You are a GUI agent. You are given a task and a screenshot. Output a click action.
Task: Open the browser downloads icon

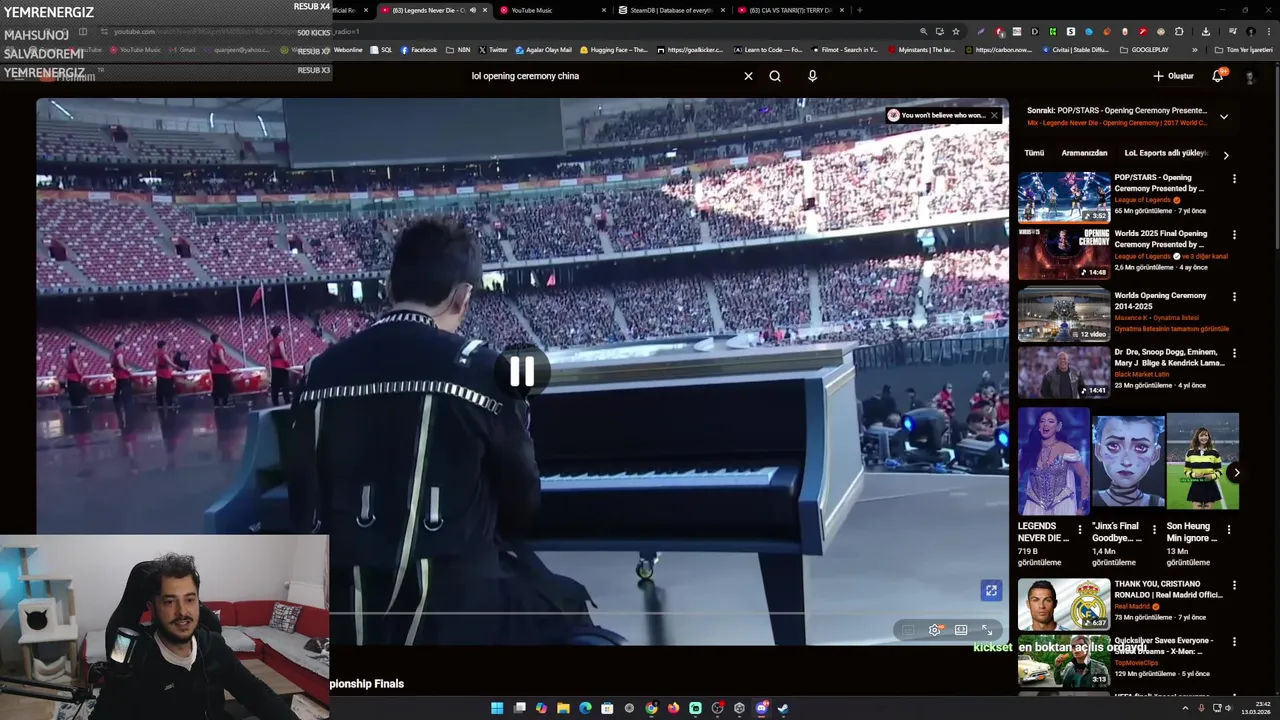point(1206,31)
